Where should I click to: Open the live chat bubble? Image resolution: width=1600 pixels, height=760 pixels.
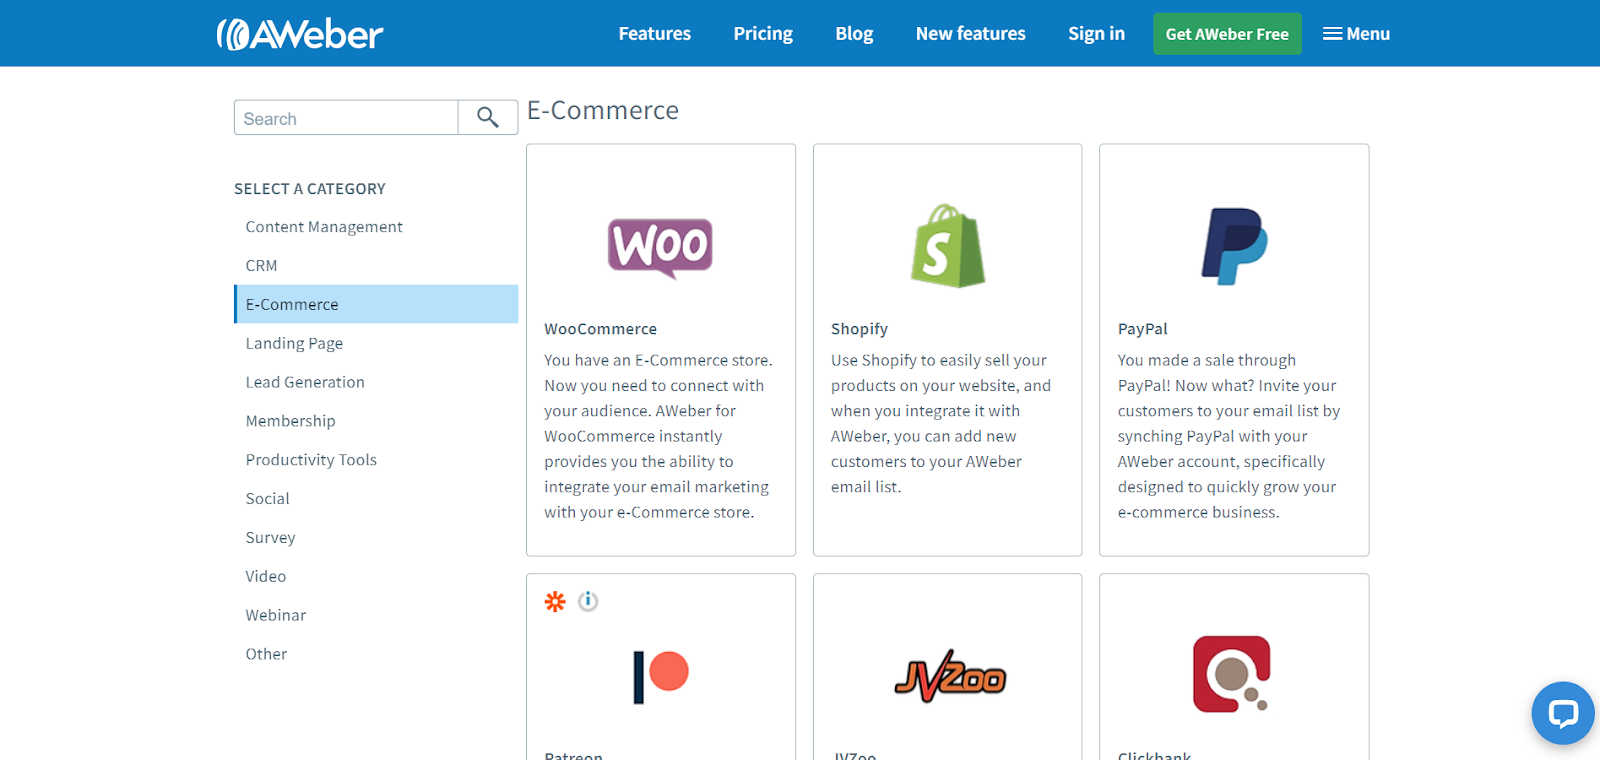click(1562, 713)
